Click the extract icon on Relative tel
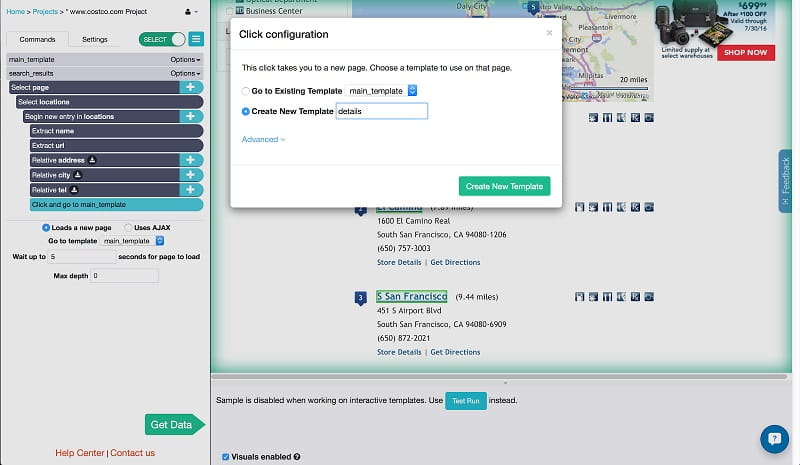The height and width of the screenshot is (465, 800). click(74, 190)
